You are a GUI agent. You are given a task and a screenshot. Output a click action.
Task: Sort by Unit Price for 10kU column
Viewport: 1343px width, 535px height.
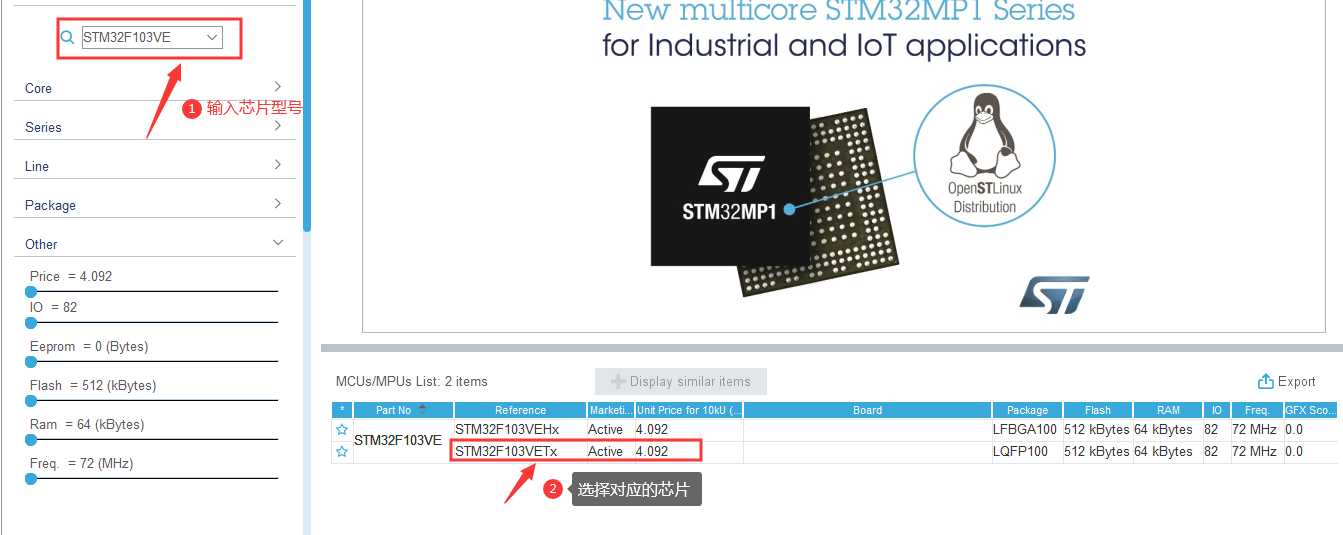click(x=688, y=410)
